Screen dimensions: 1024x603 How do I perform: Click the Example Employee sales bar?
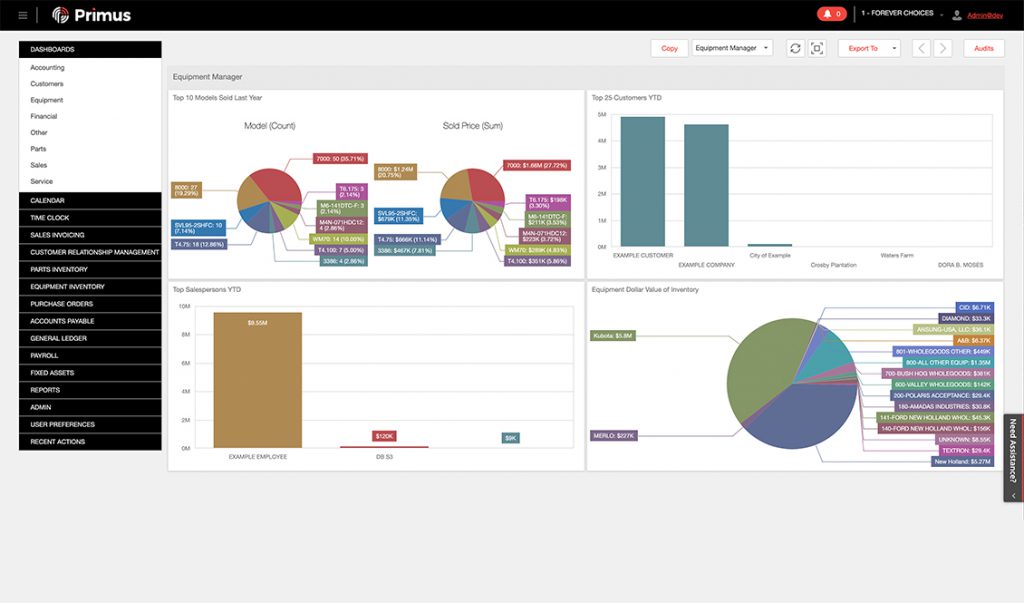257,380
